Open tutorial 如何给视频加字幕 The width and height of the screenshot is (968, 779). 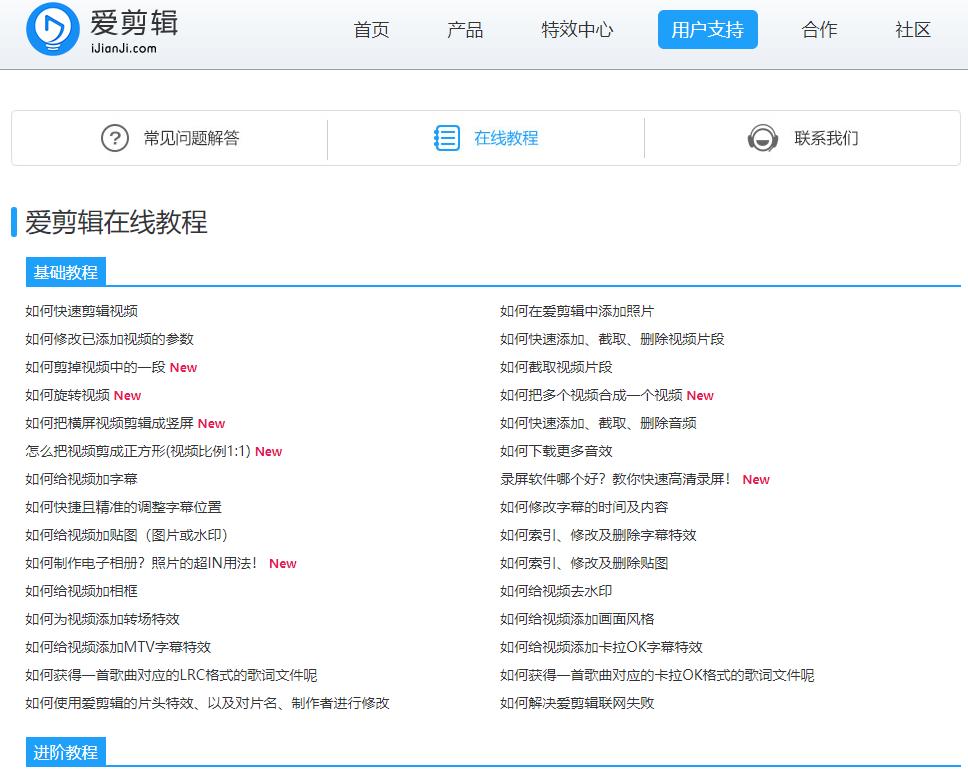[x=82, y=479]
